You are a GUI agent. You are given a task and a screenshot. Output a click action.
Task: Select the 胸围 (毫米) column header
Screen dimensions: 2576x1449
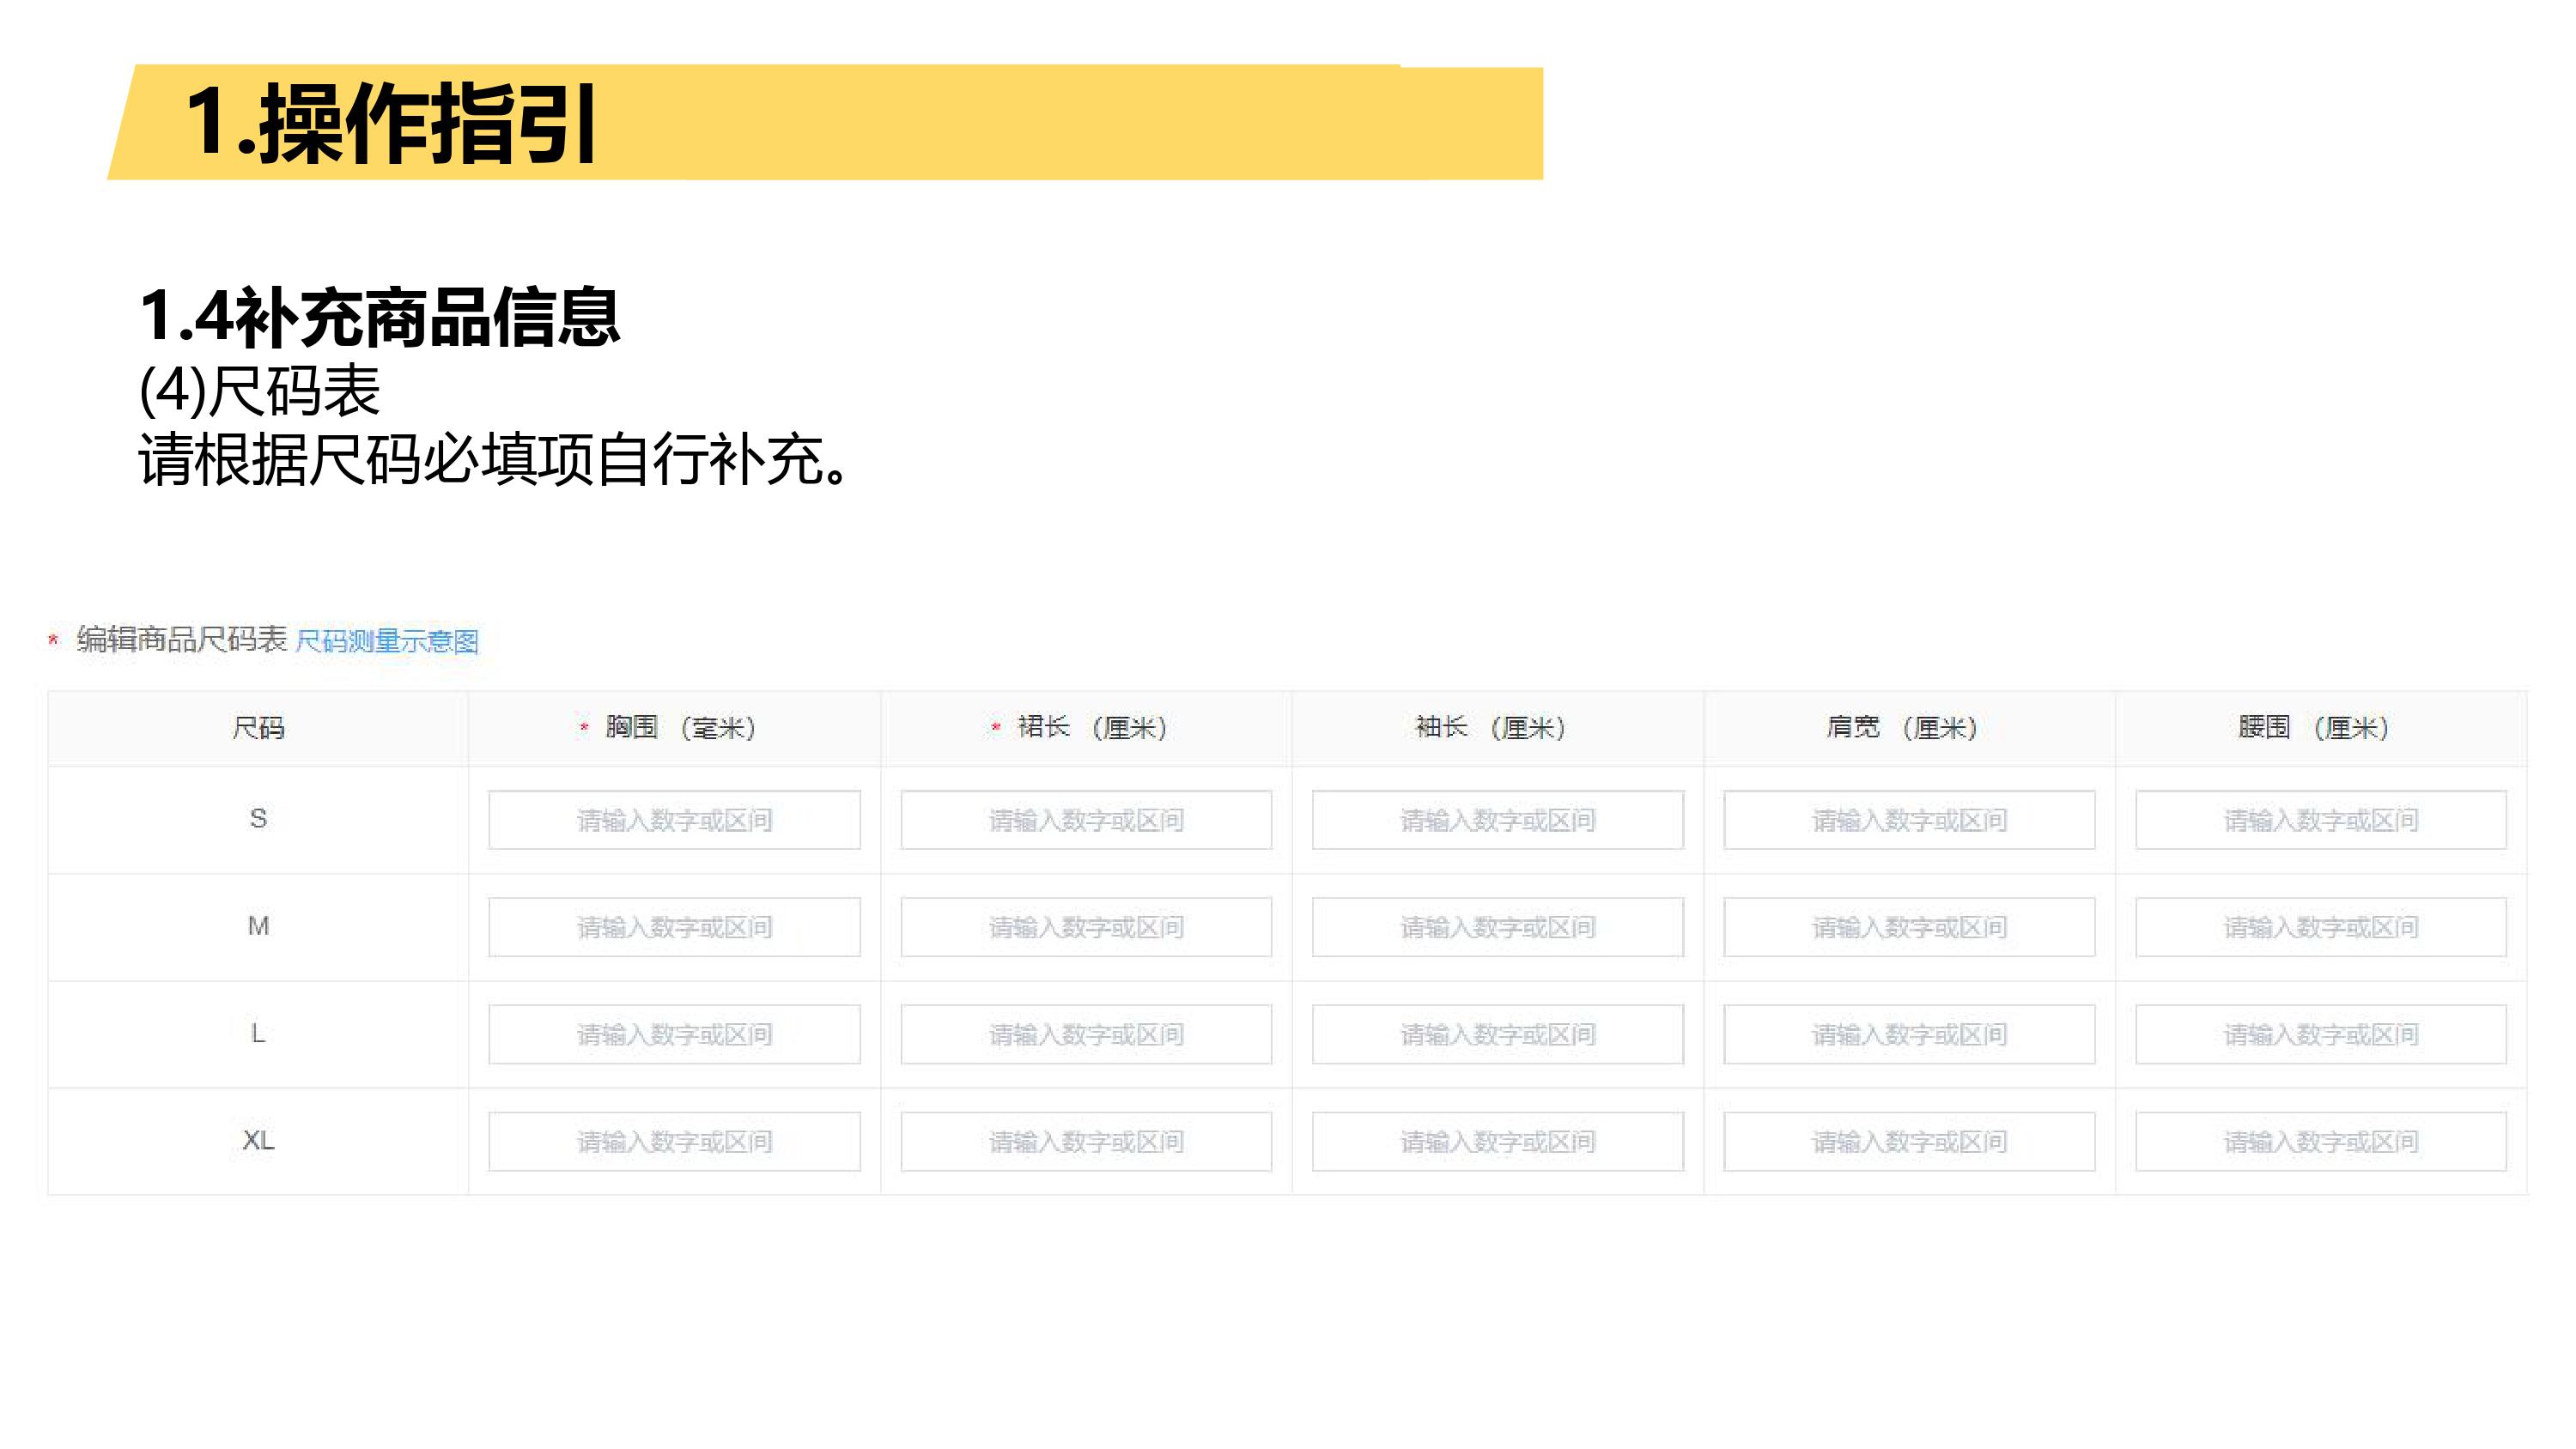tap(674, 728)
